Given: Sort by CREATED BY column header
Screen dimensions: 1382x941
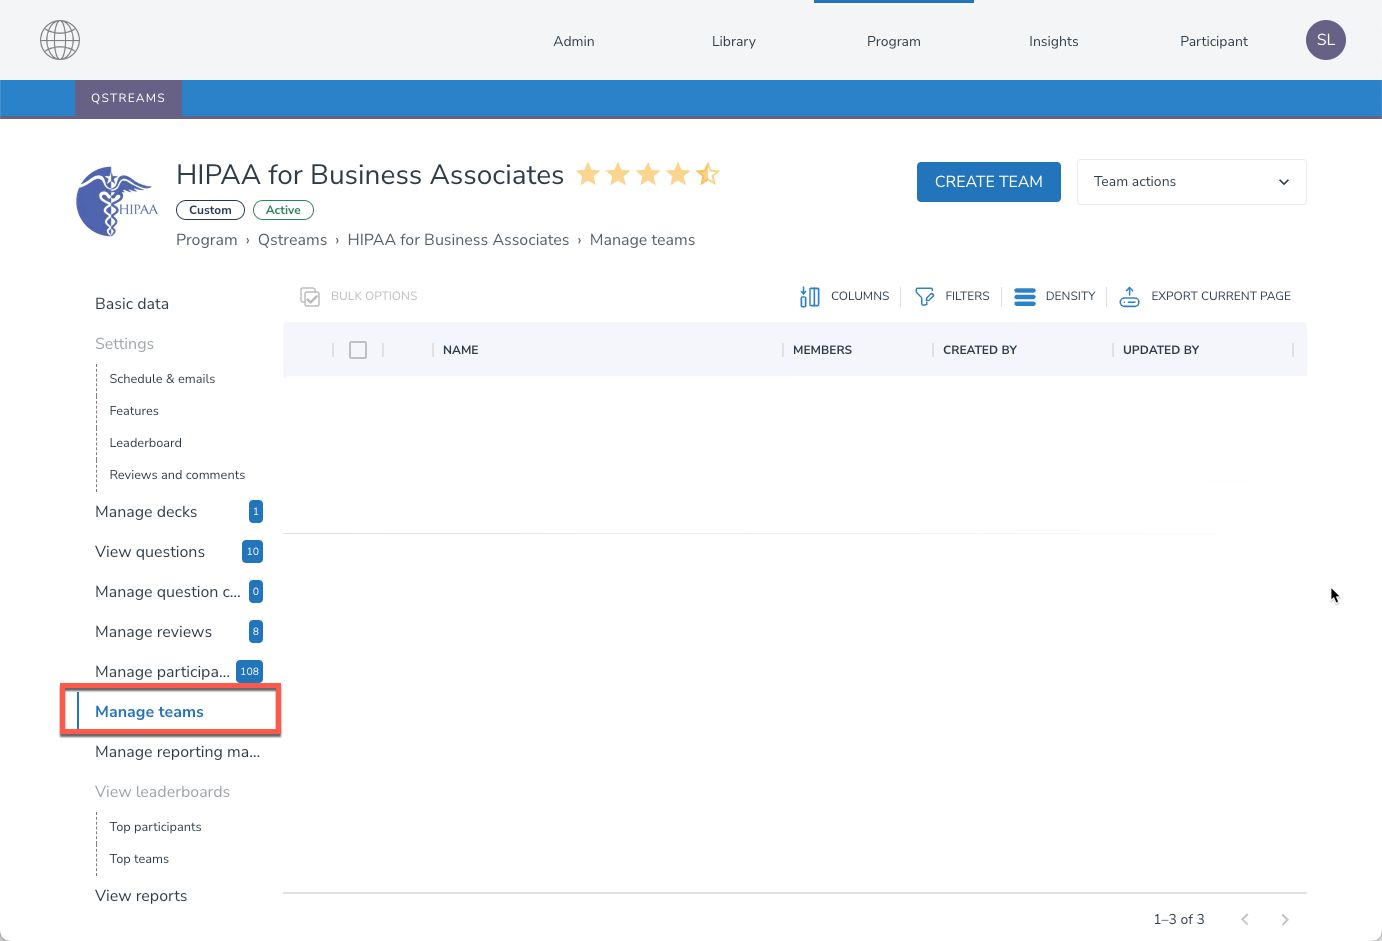Looking at the screenshot, I should coord(979,350).
